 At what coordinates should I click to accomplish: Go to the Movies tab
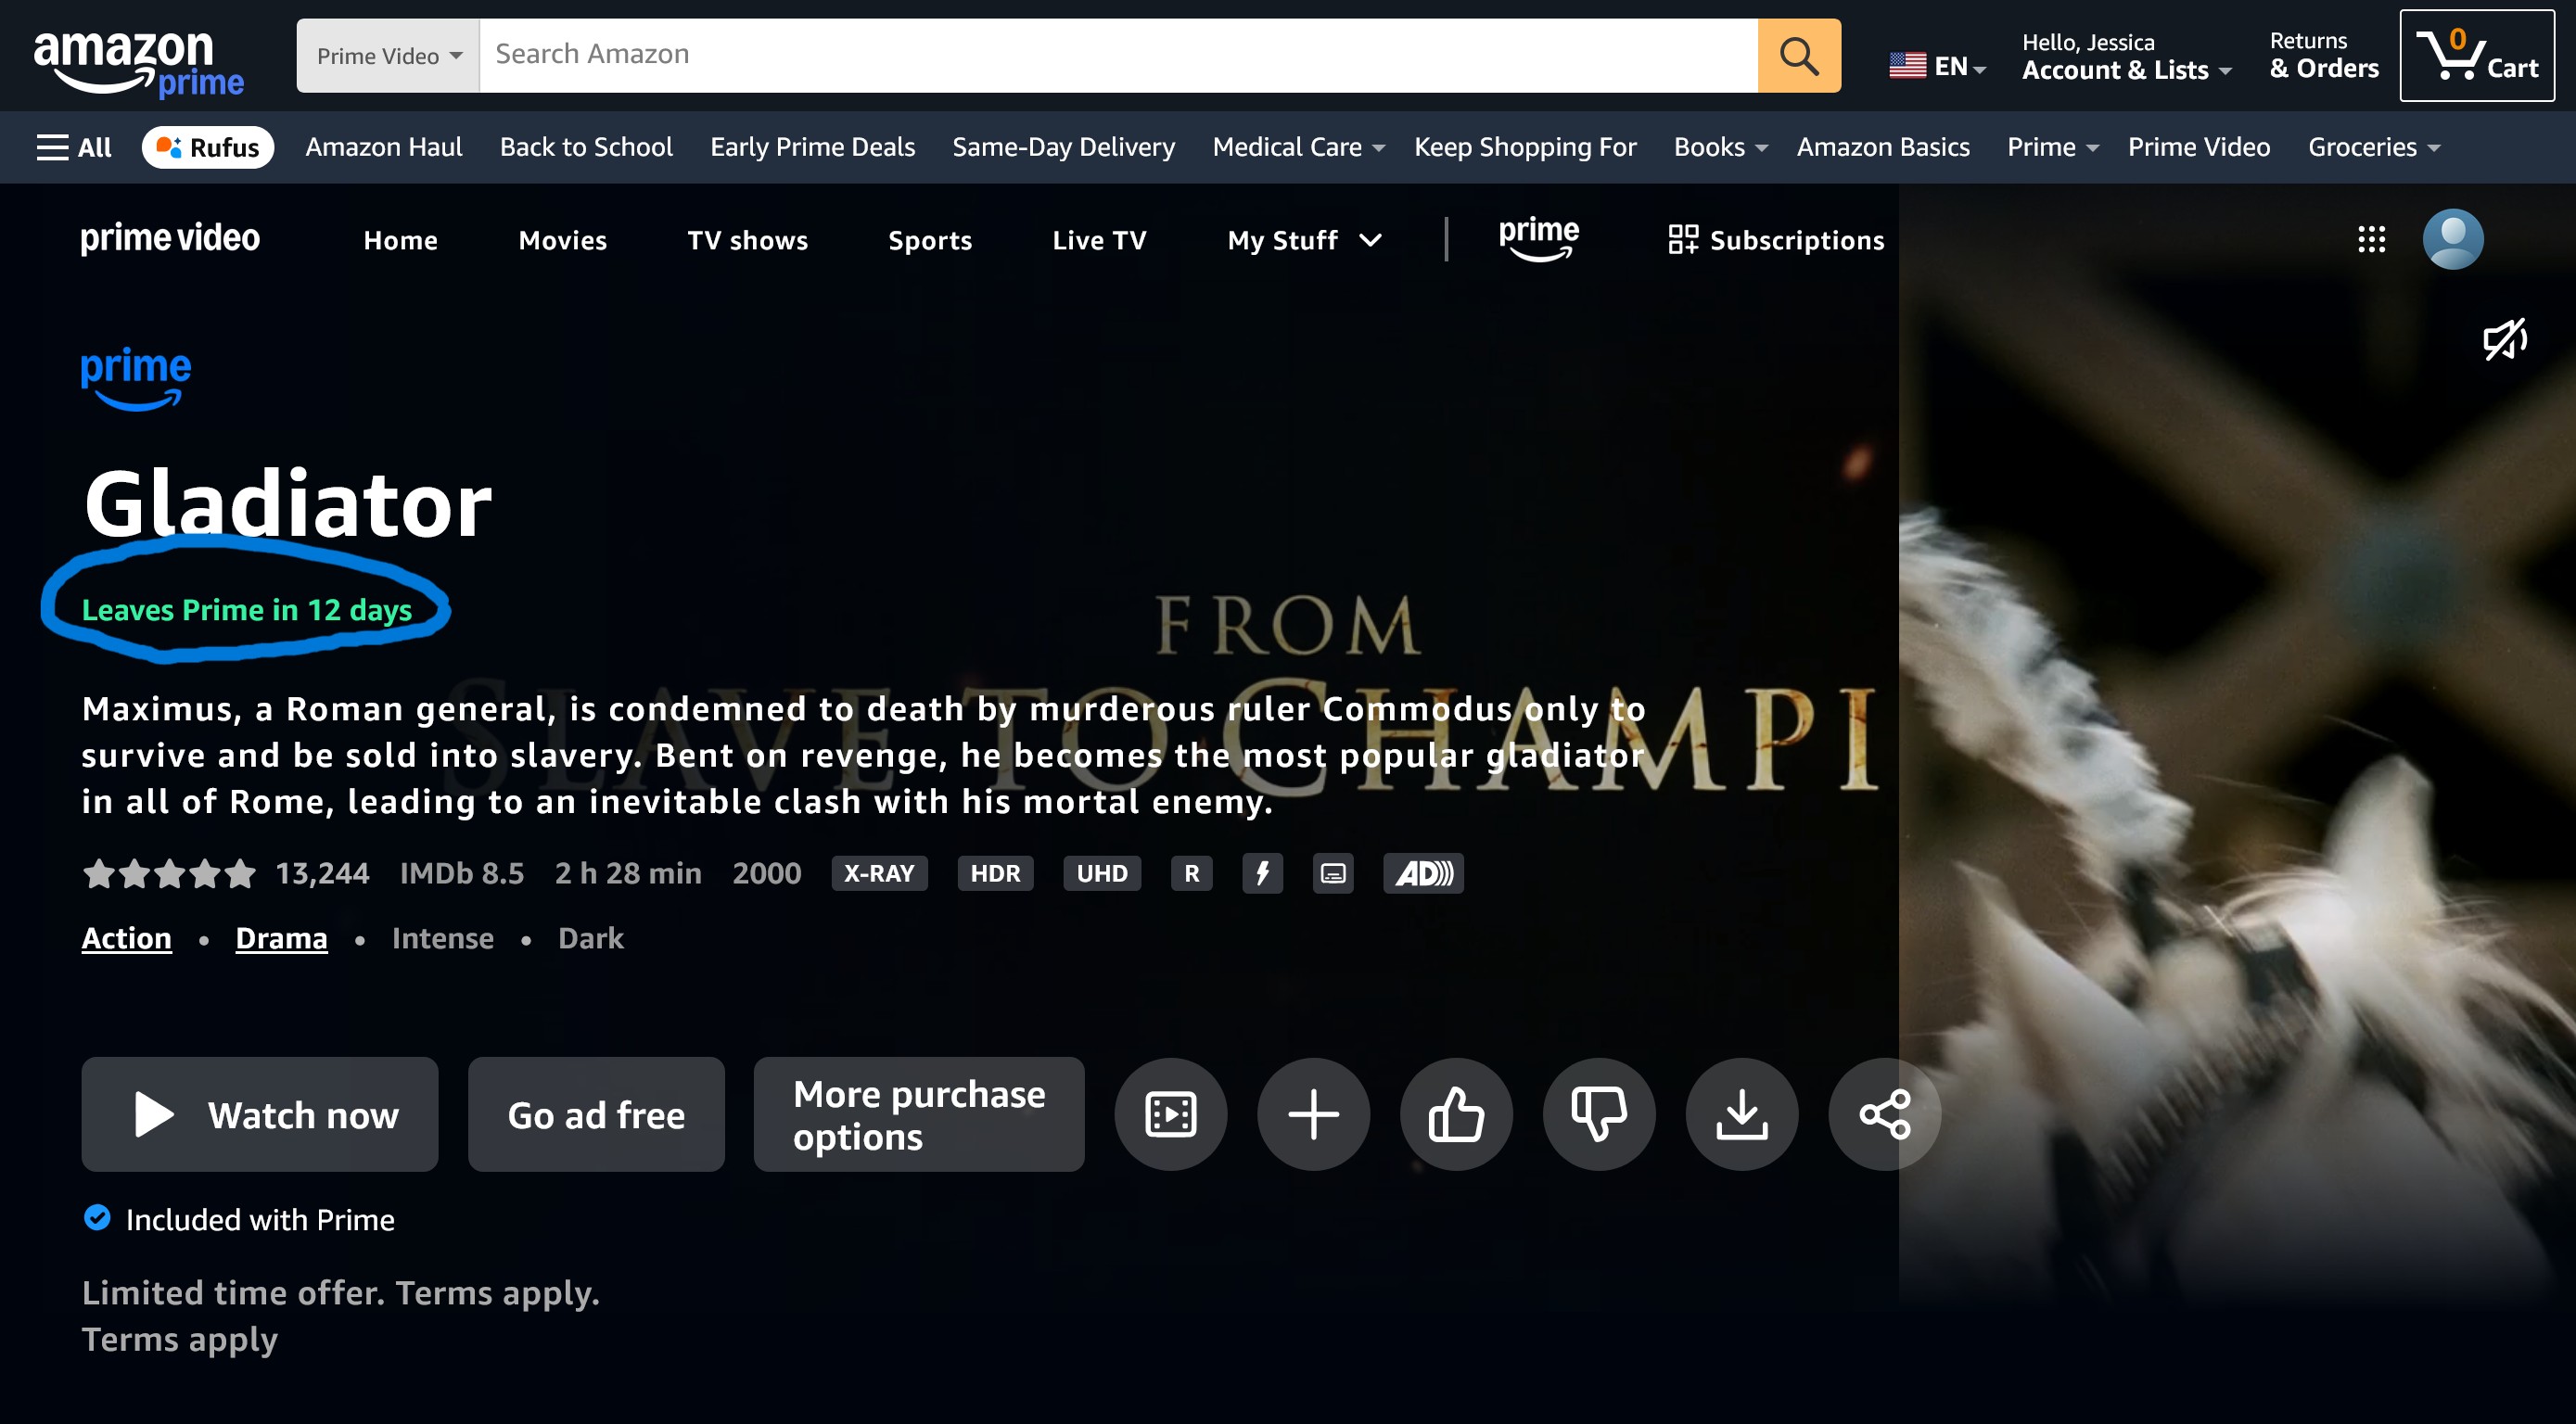(562, 240)
